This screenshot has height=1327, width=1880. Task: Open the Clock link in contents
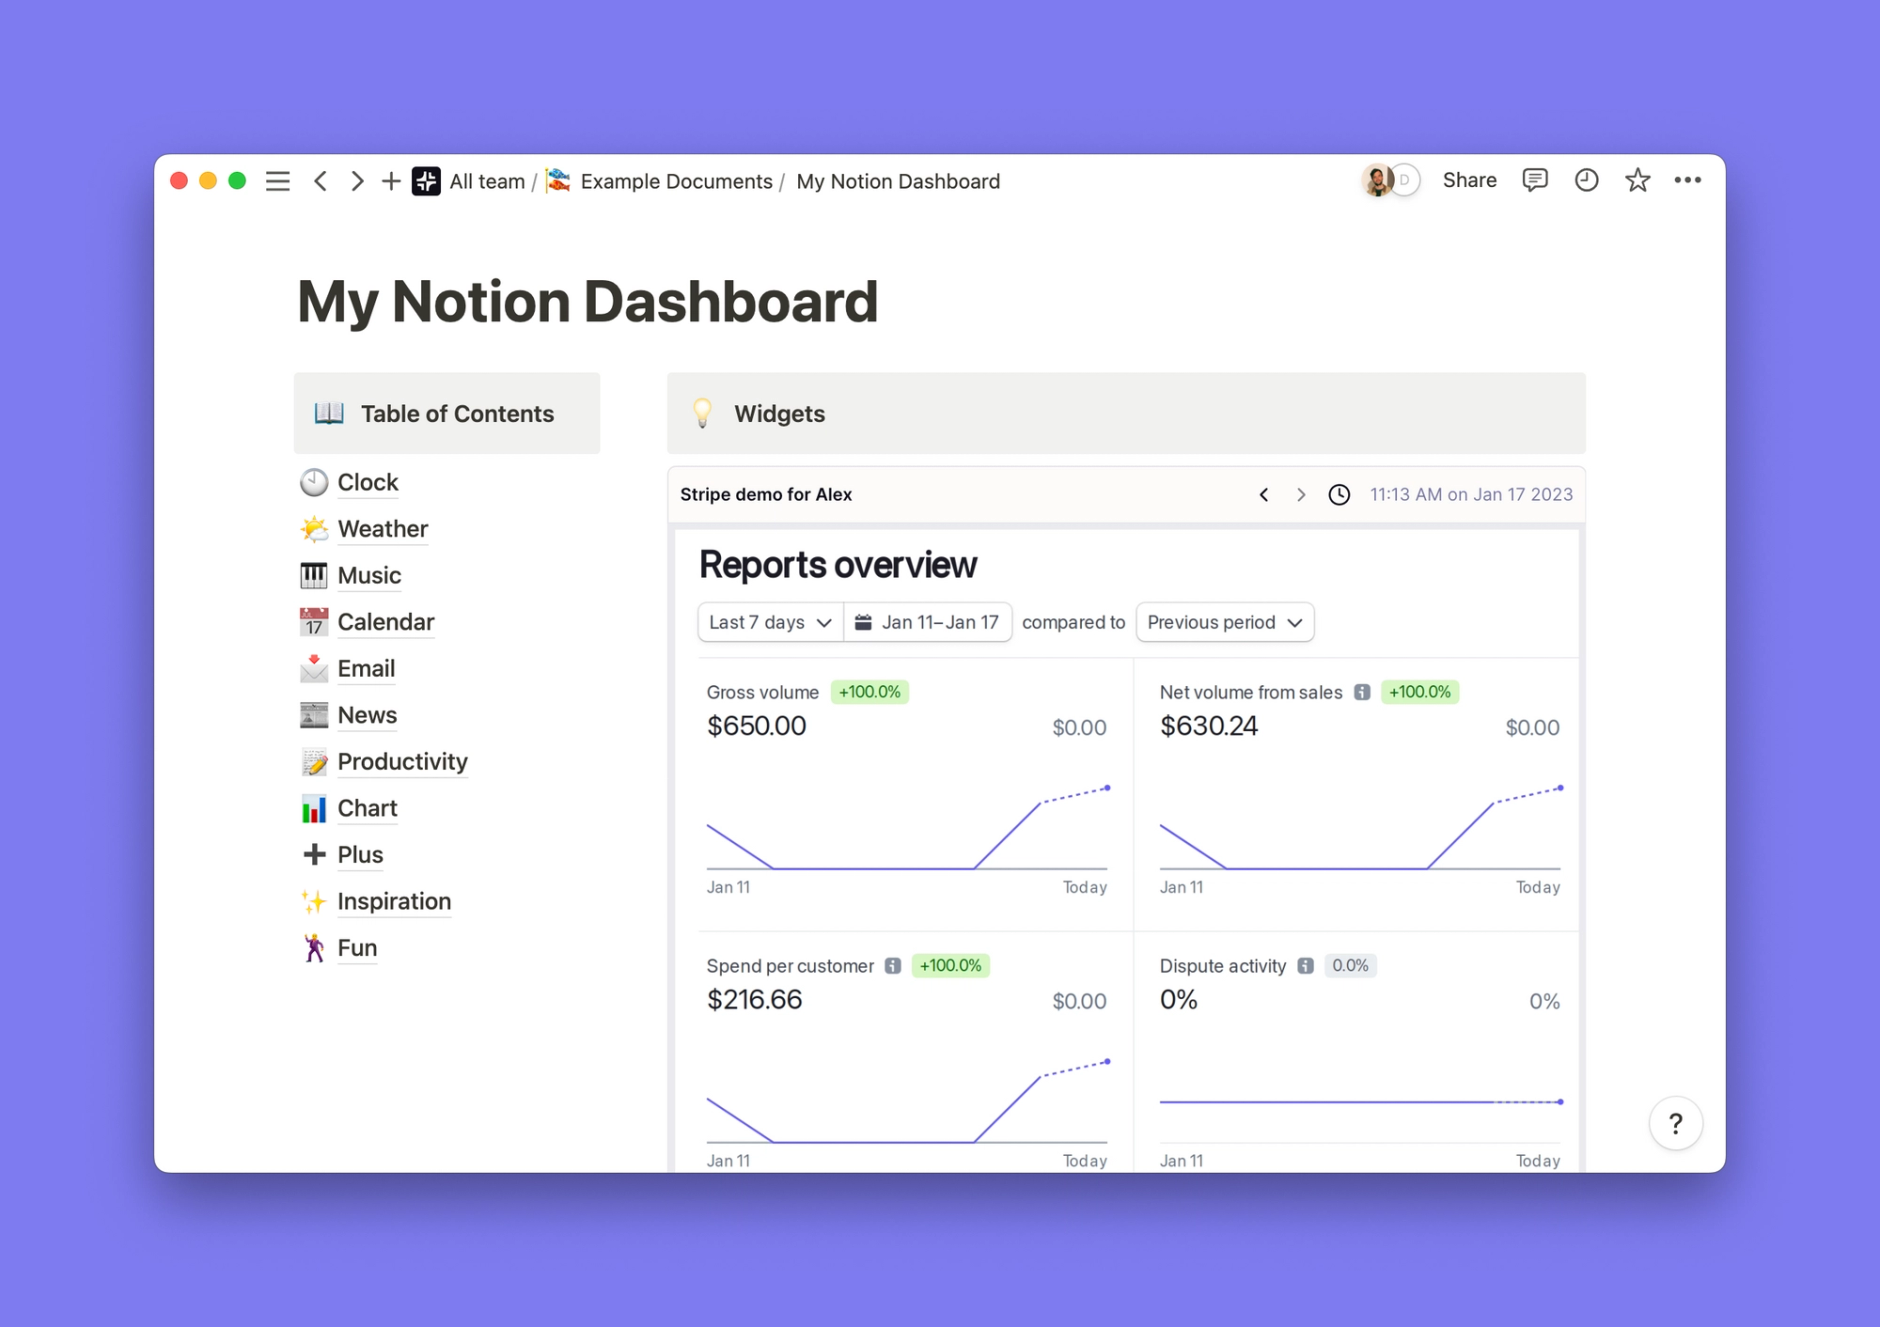(x=368, y=482)
